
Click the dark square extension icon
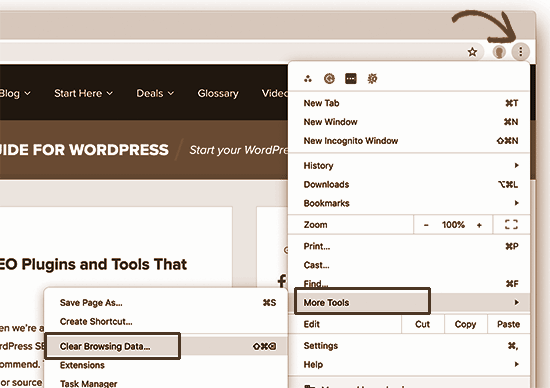[351, 79]
